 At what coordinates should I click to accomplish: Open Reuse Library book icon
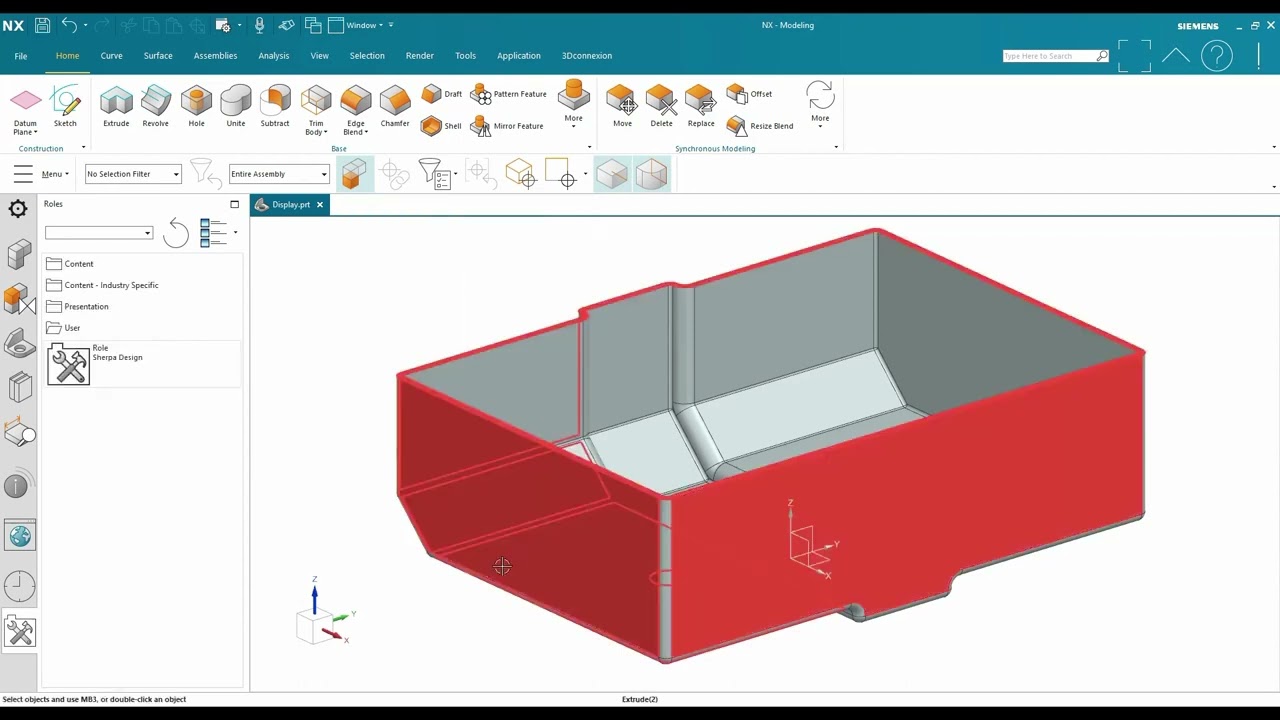19,388
